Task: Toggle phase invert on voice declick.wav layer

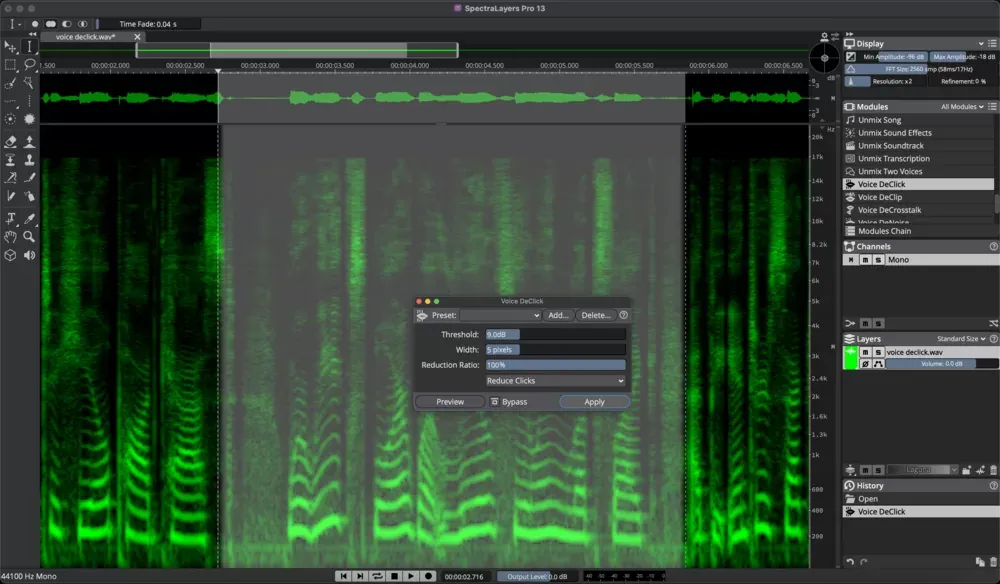Action: [865, 363]
